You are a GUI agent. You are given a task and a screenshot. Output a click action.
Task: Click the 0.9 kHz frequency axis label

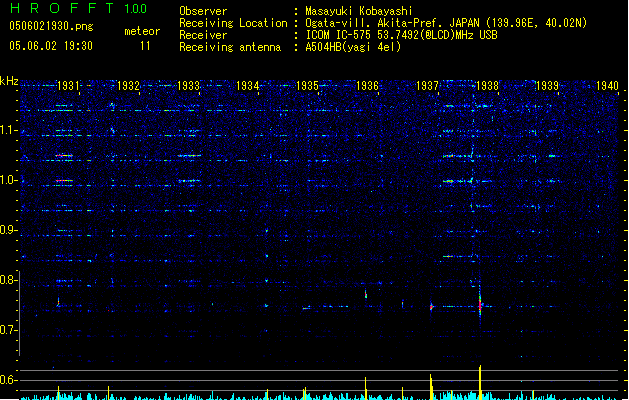9,230
